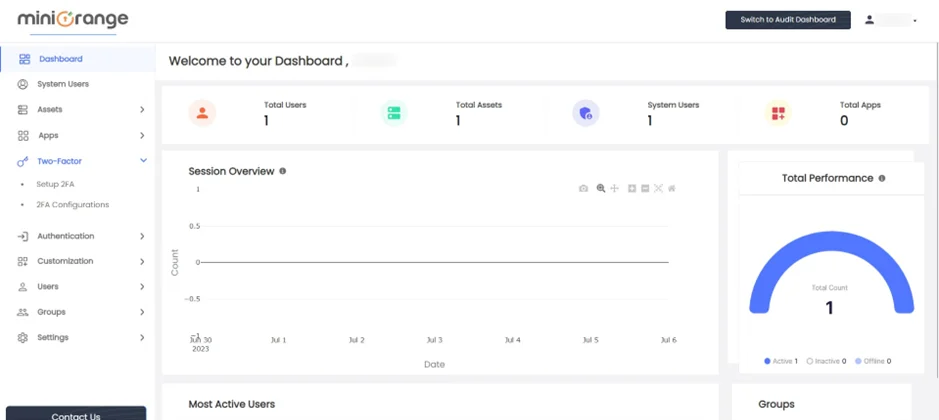Expand the Groups submenu chevron

point(142,312)
